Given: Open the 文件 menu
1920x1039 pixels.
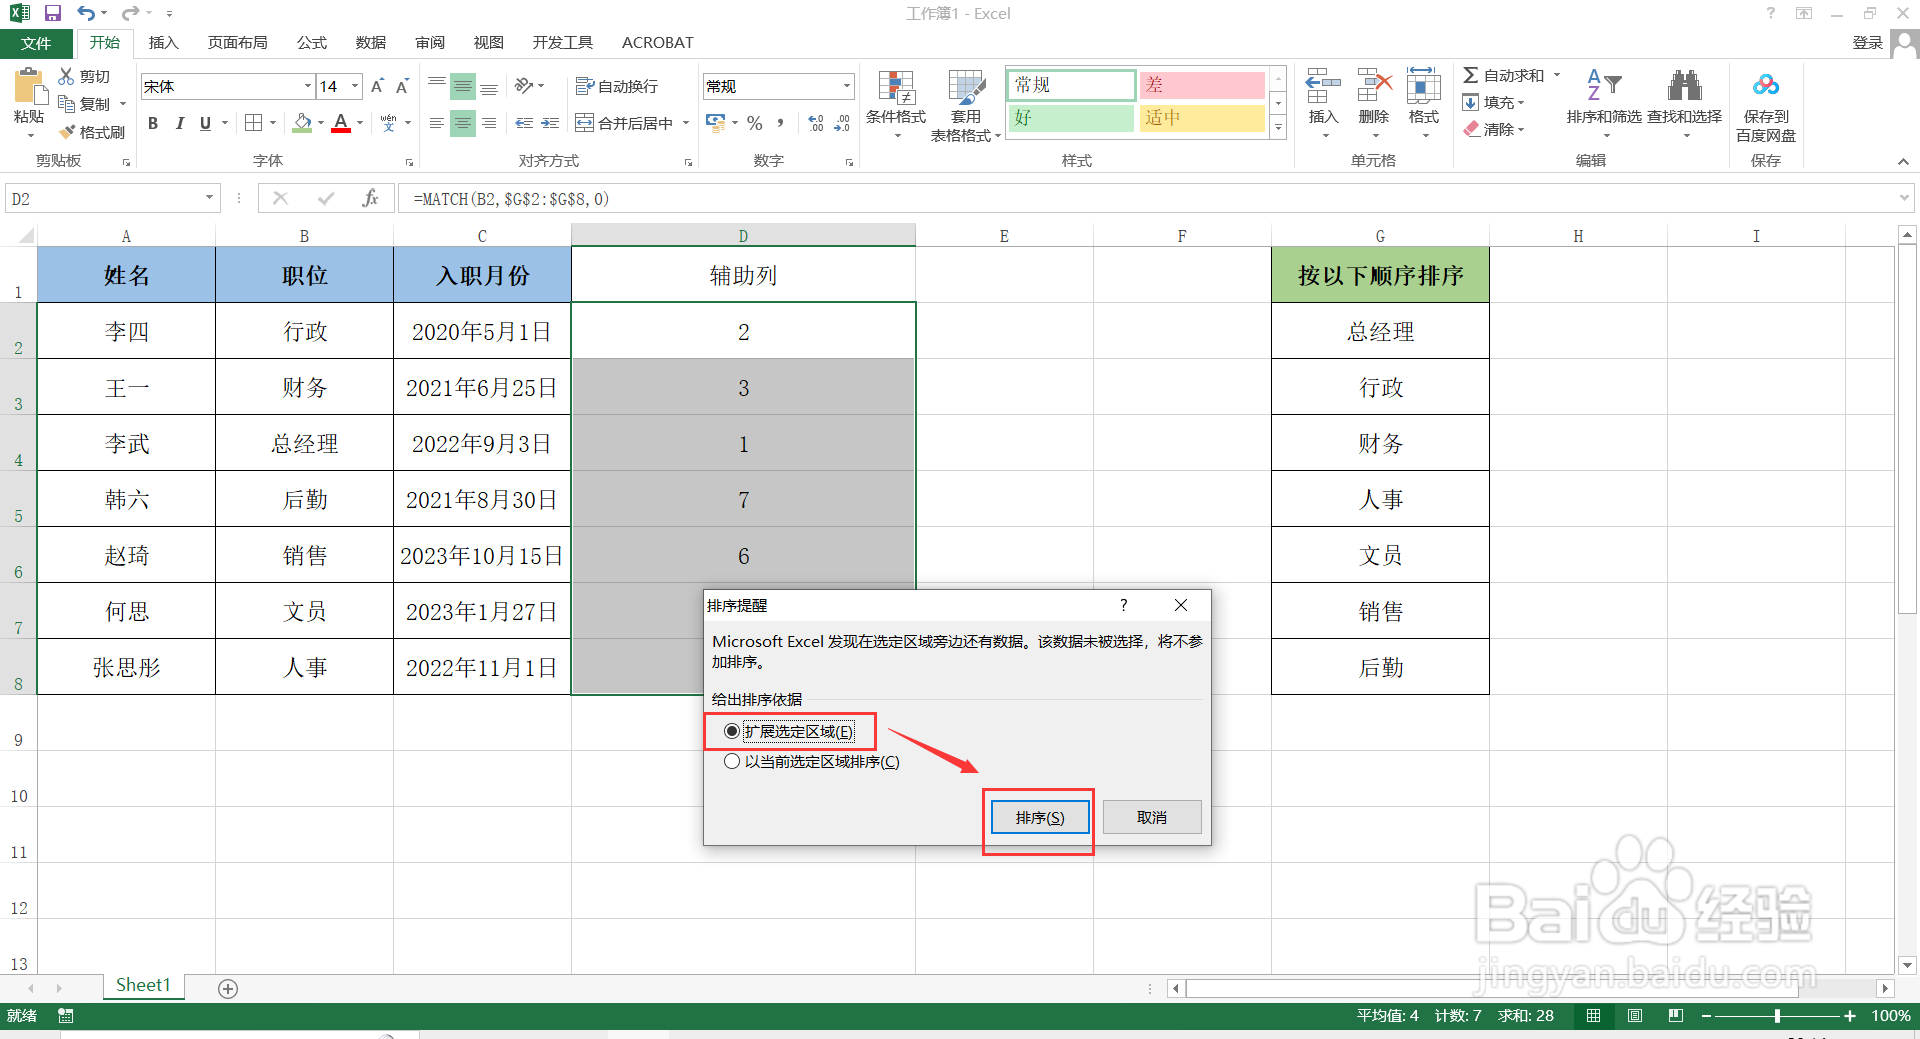Looking at the screenshot, I should point(36,42).
